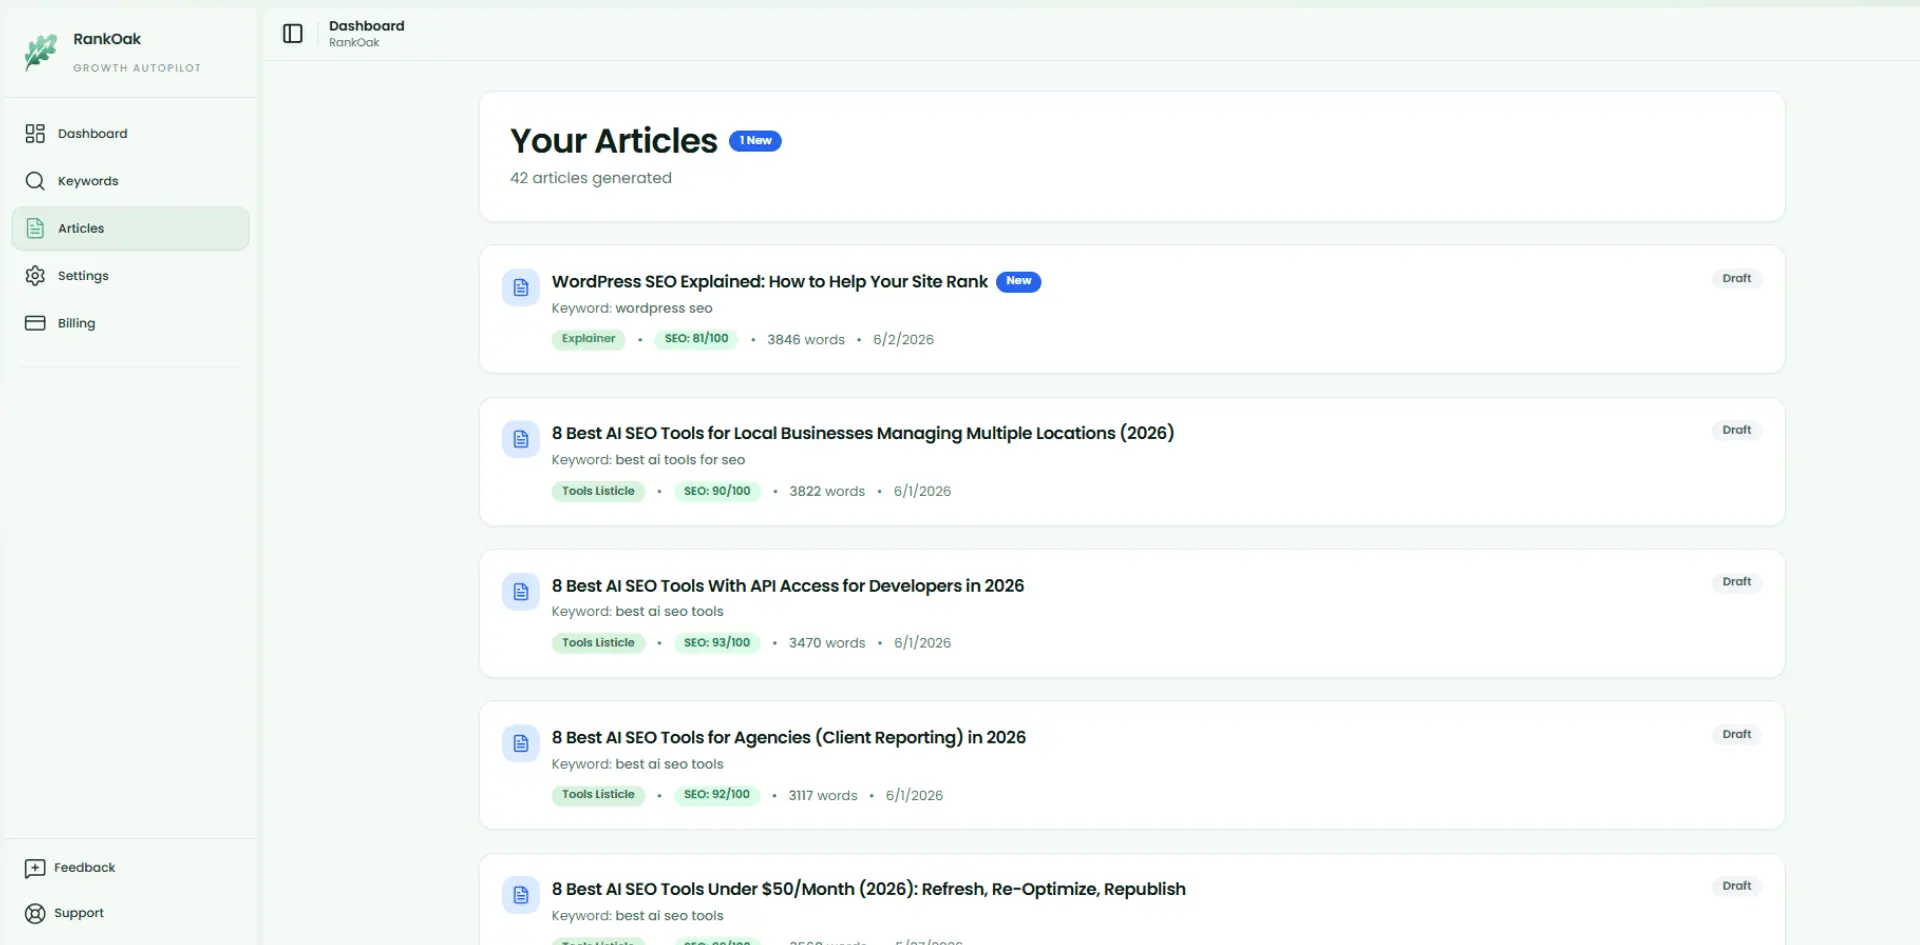Click document icon of Local Businesses article
Screen dimensions: 1920x945
pos(521,439)
